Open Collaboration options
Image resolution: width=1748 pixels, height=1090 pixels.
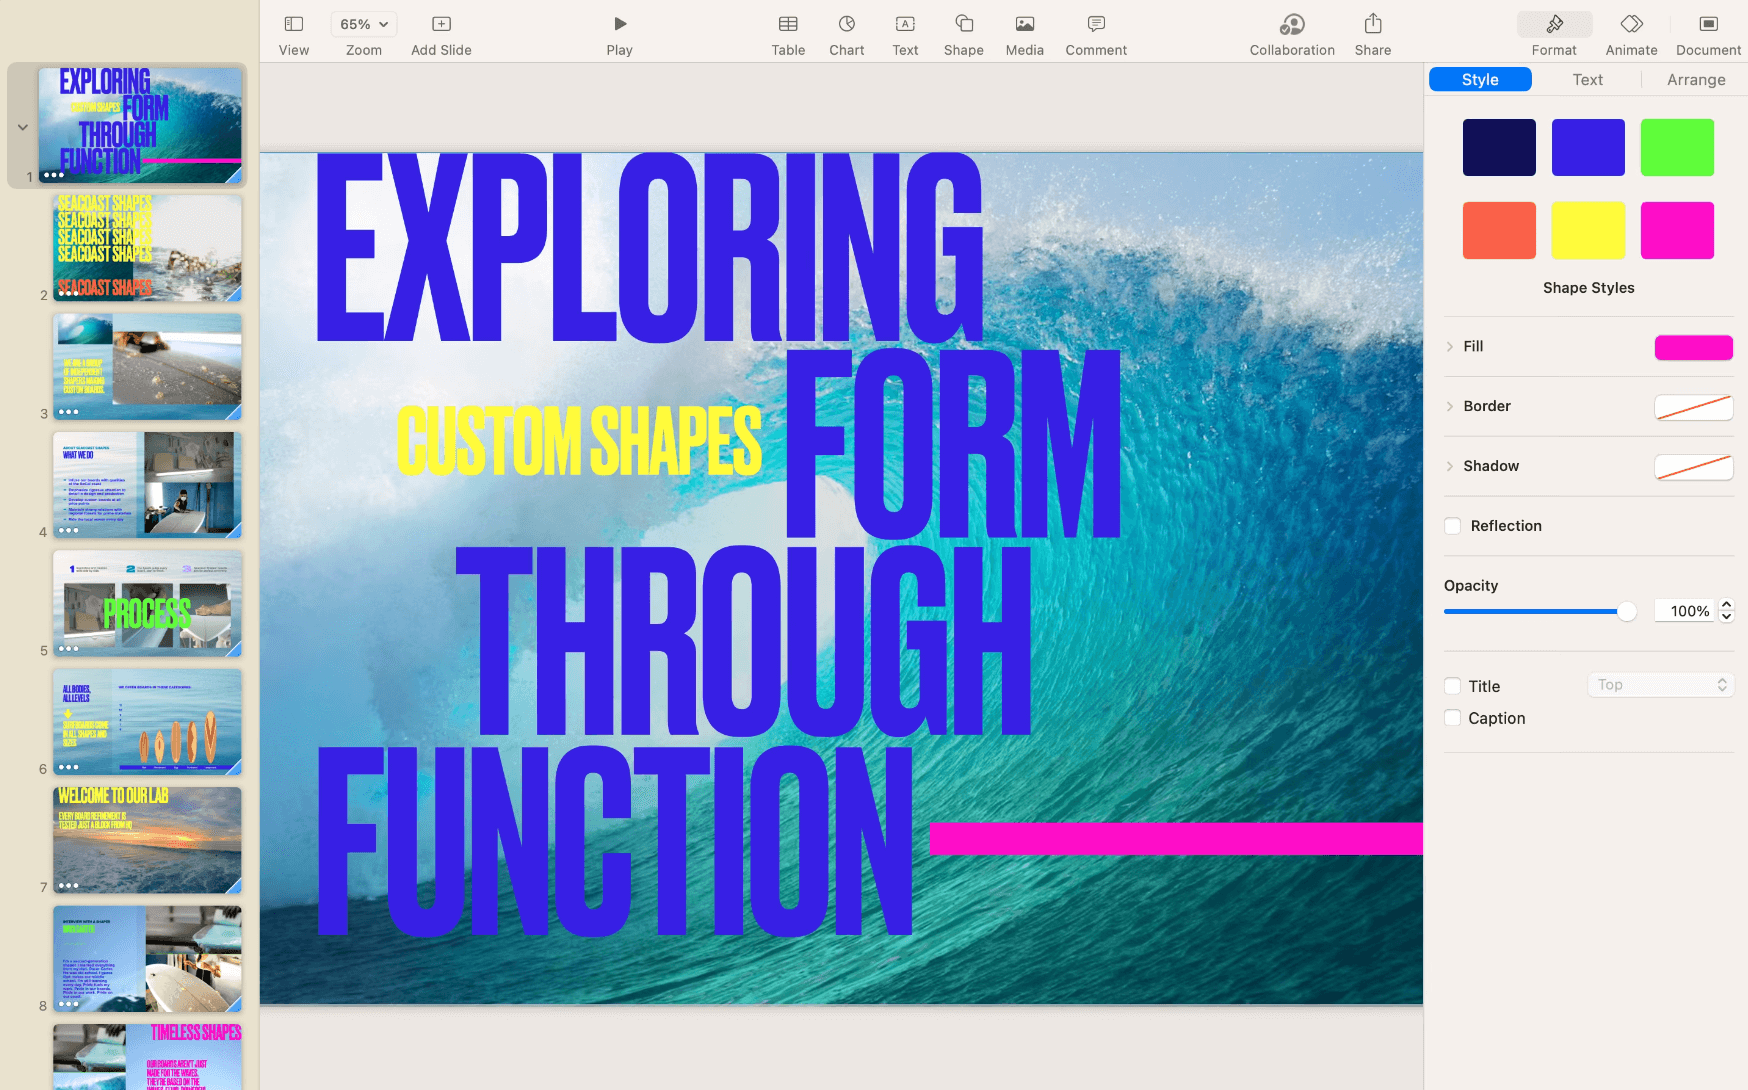point(1291,33)
